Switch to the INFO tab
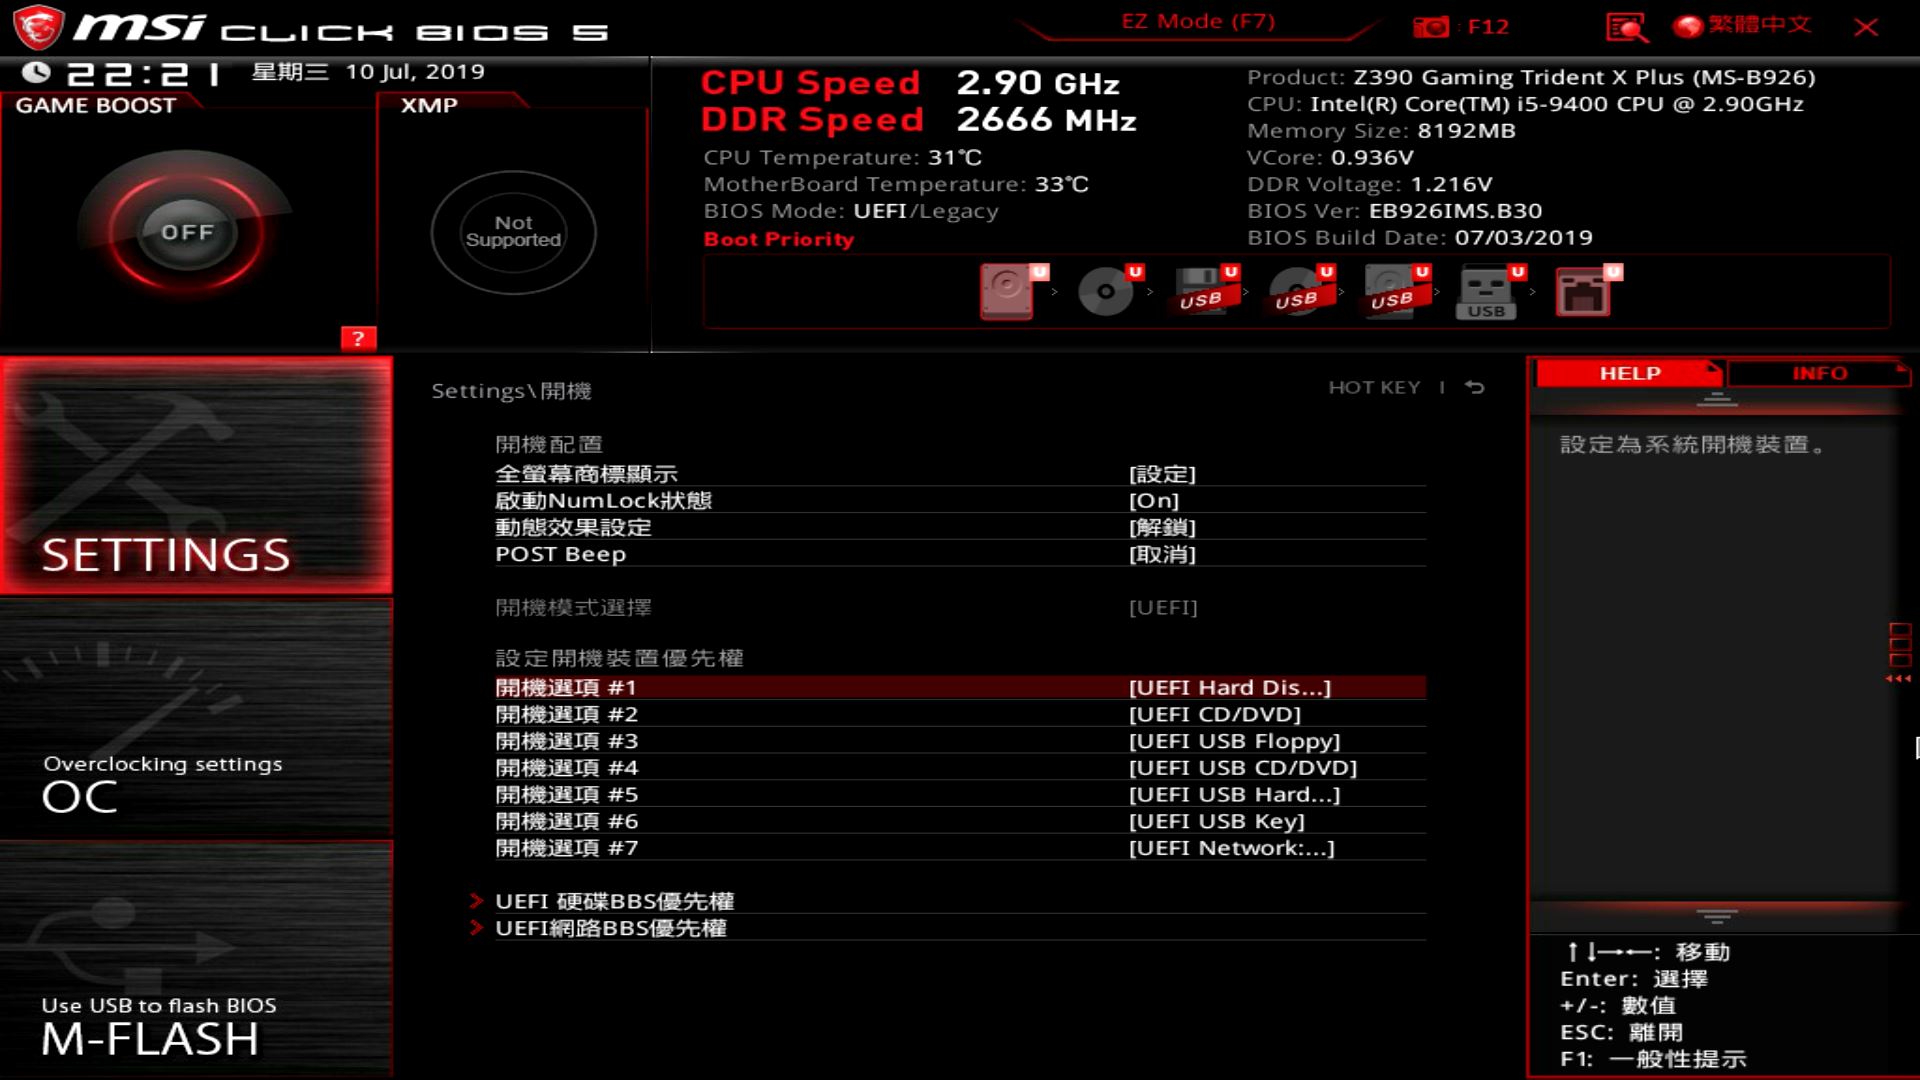Image resolution: width=1920 pixels, height=1080 pixels. pyautogui.click(x=1818, y=373)
